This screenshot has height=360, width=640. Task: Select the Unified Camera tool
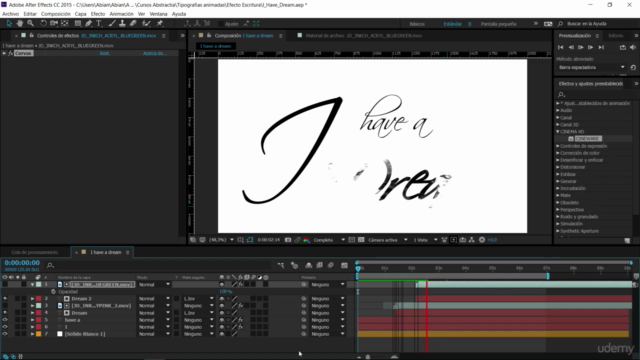tap(53, 24)
